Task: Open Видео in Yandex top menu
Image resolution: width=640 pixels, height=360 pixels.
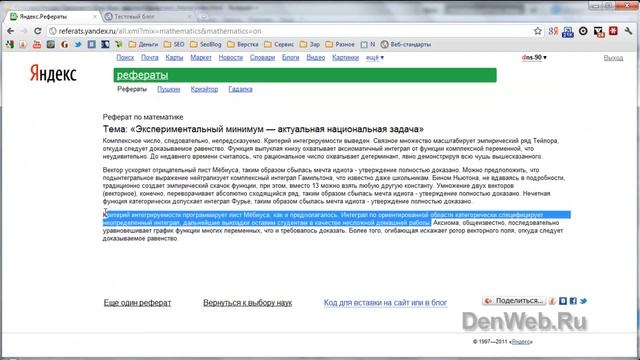Action: 316,58
